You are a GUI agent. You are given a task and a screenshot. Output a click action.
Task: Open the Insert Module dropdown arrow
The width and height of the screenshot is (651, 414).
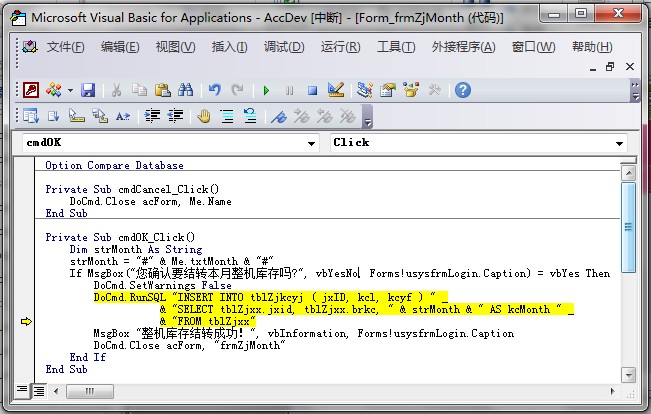coord(70,90)
